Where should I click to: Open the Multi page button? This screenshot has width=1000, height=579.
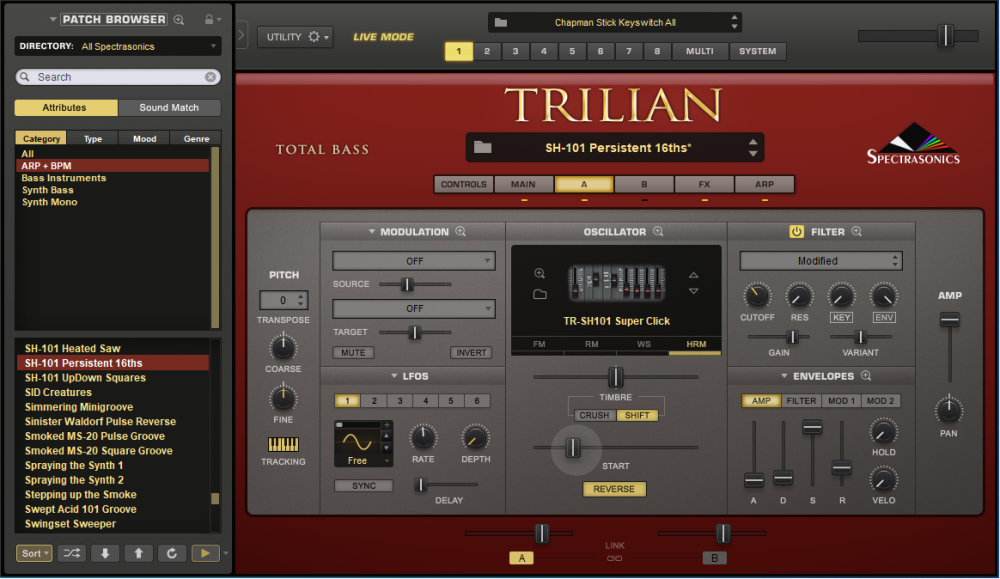click(700, 51)
